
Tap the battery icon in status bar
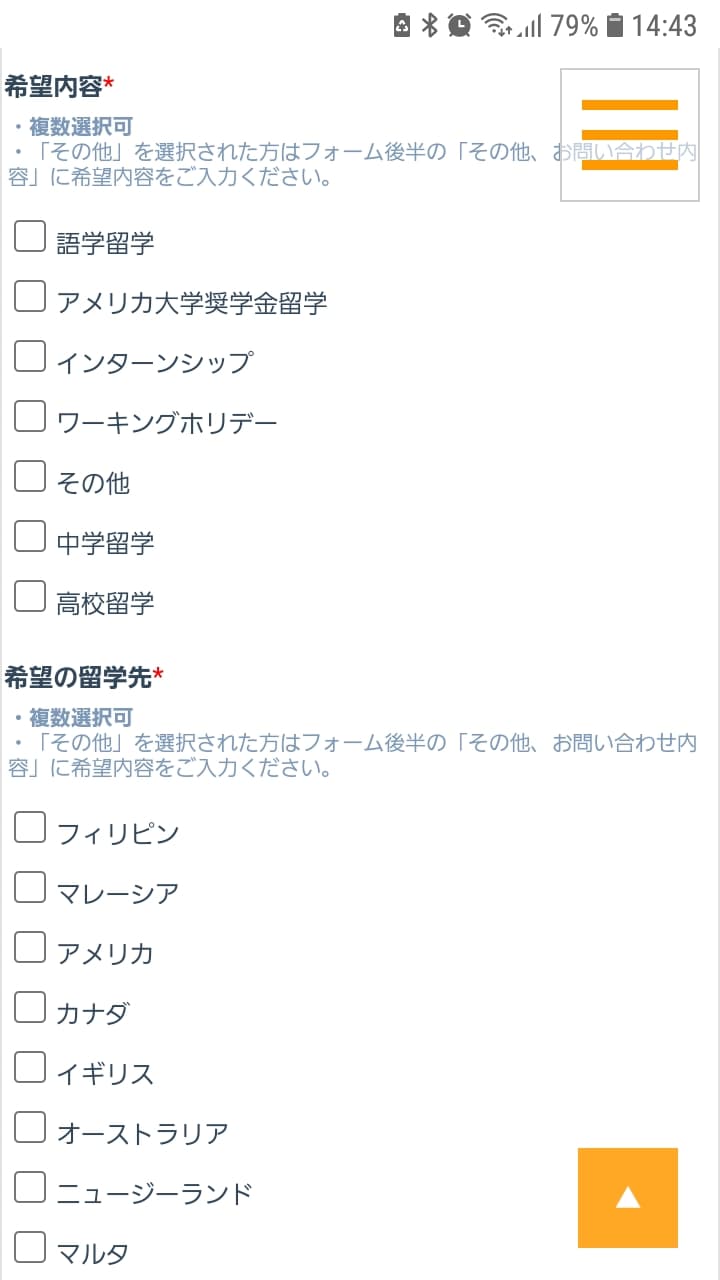pyautogui.click(x=615, y=25)
